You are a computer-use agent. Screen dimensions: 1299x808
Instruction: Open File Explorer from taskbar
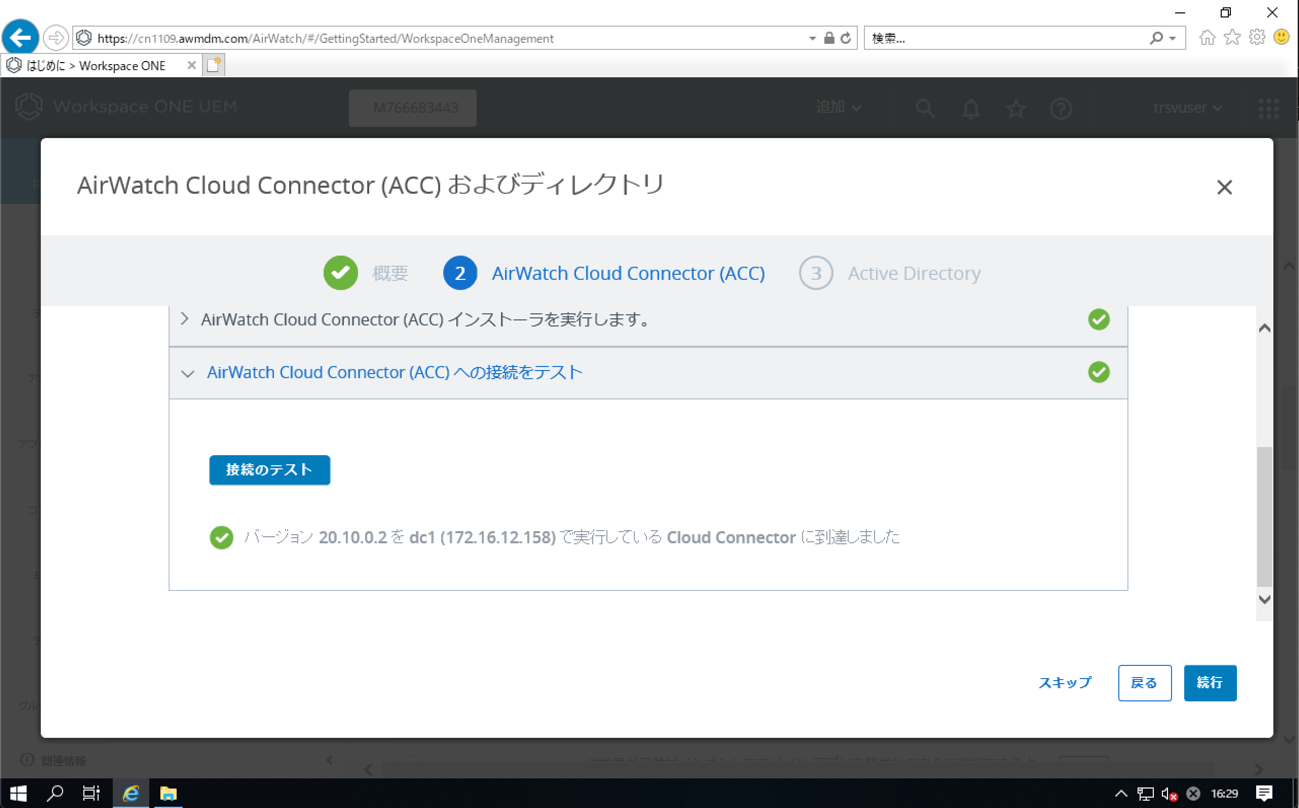click(x=168, y=793)
